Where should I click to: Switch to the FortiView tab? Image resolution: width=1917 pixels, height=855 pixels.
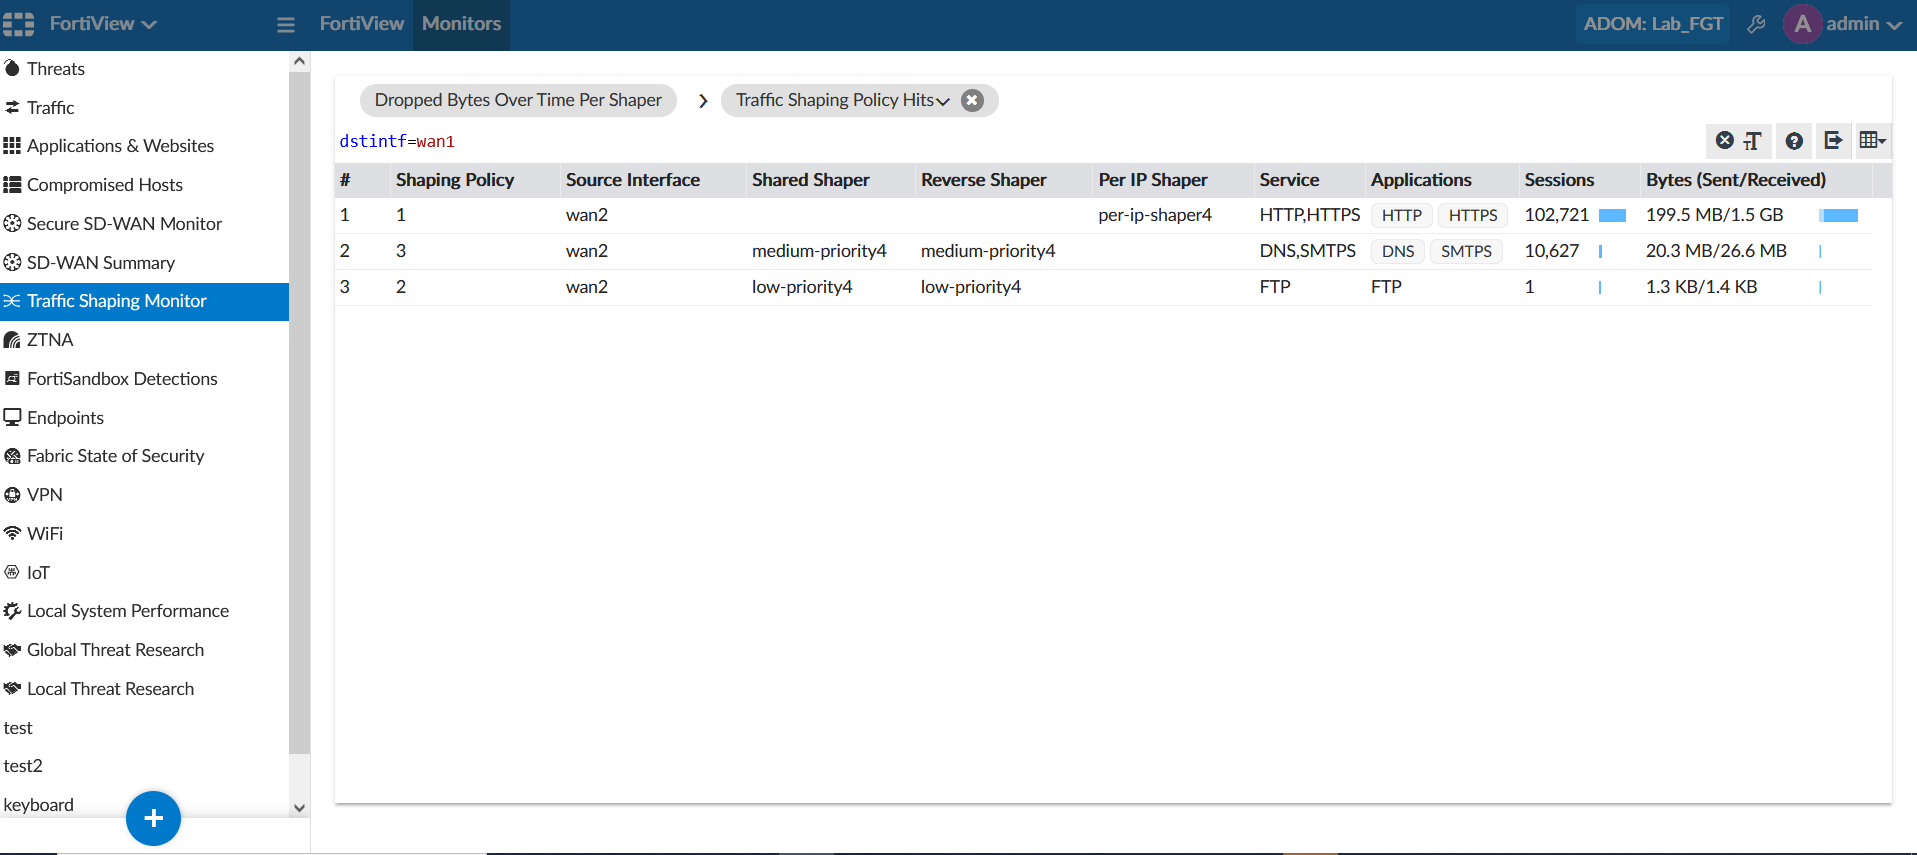(x=362, y=24)
